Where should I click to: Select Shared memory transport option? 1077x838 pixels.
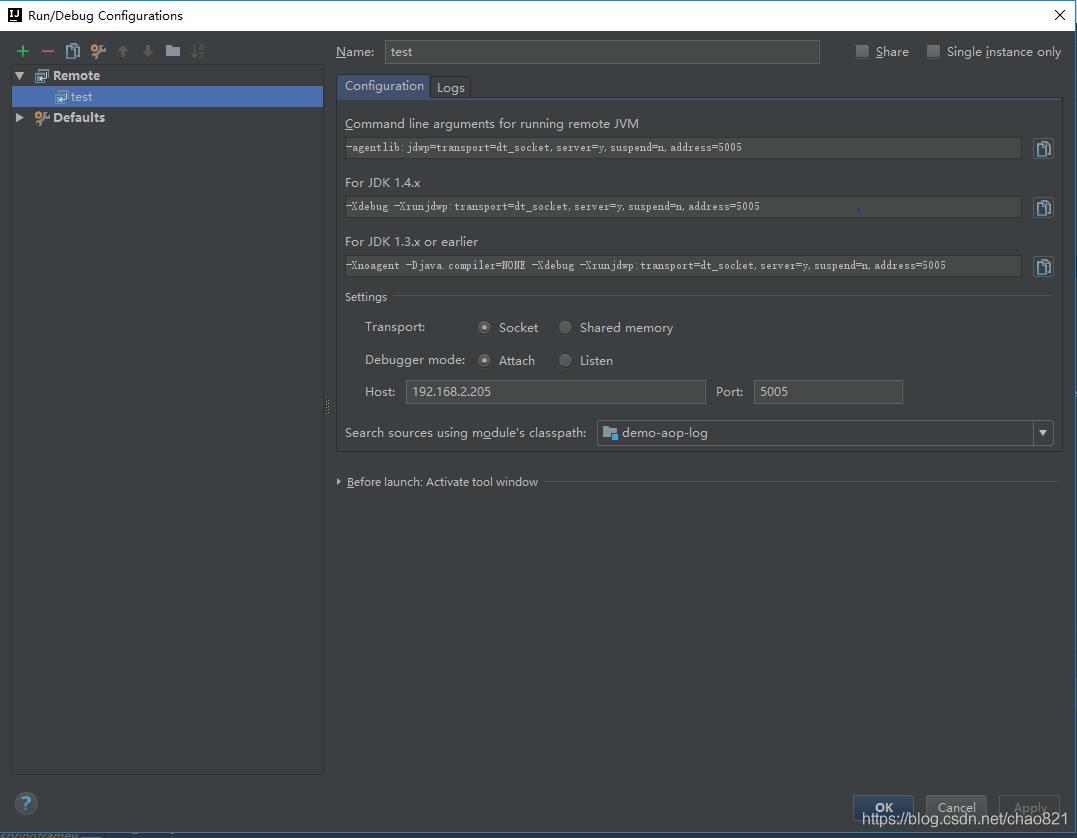click(x=566, y=328)
